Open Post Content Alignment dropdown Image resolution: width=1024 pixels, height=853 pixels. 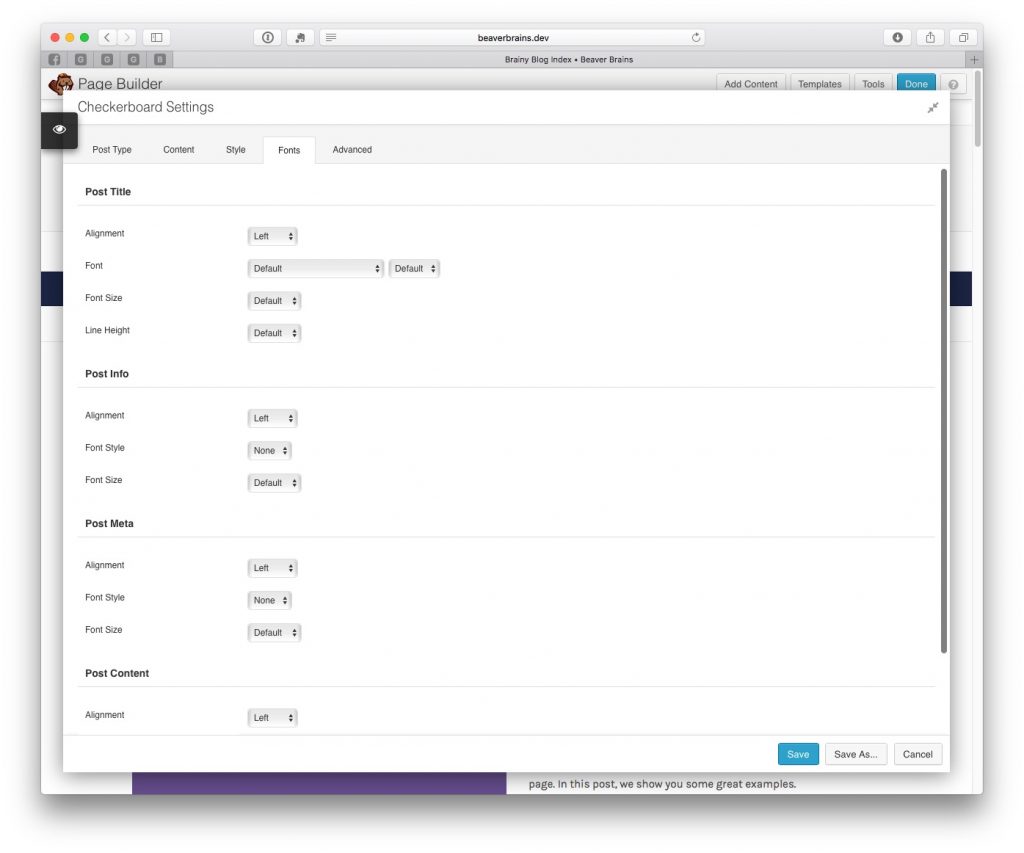coord(272,717)
